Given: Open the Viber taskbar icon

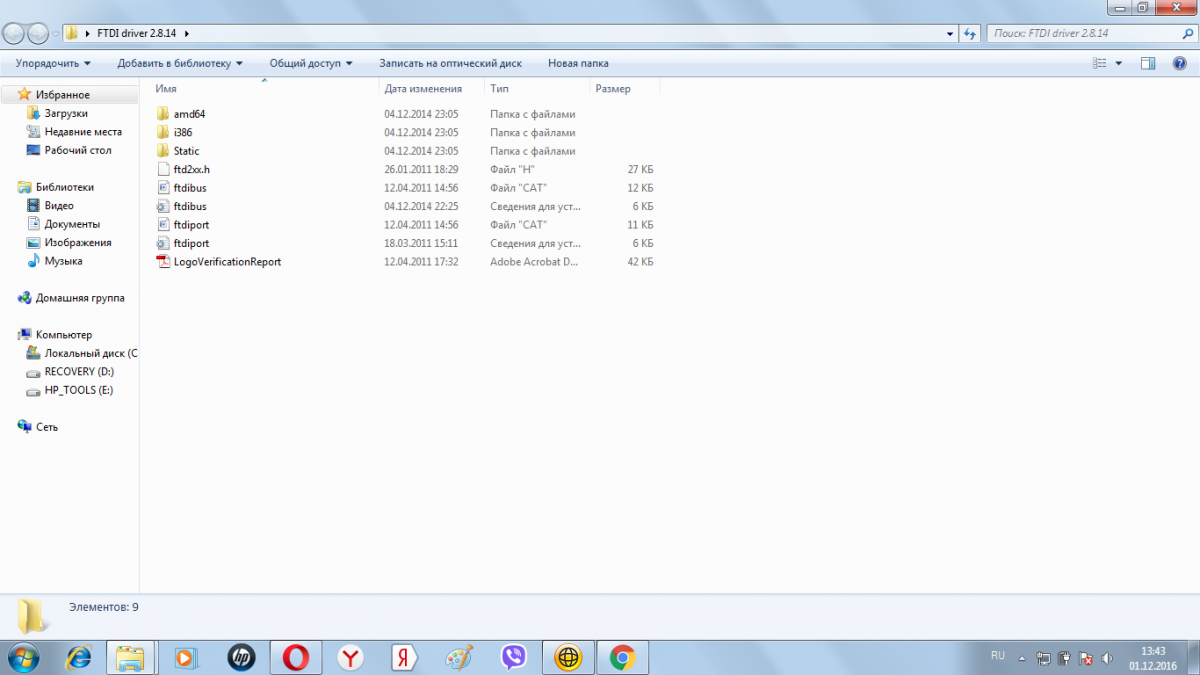Looking at the screenshot, I should pyautogui.click(x=514, y=657).
